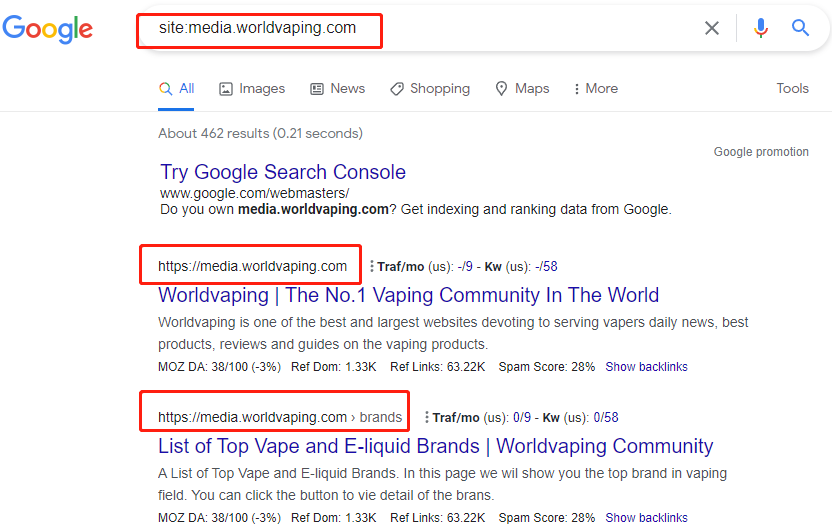The height and width of the screenshot is (532, 832).
Task: Select the All results tab
Action: [176, 89]
